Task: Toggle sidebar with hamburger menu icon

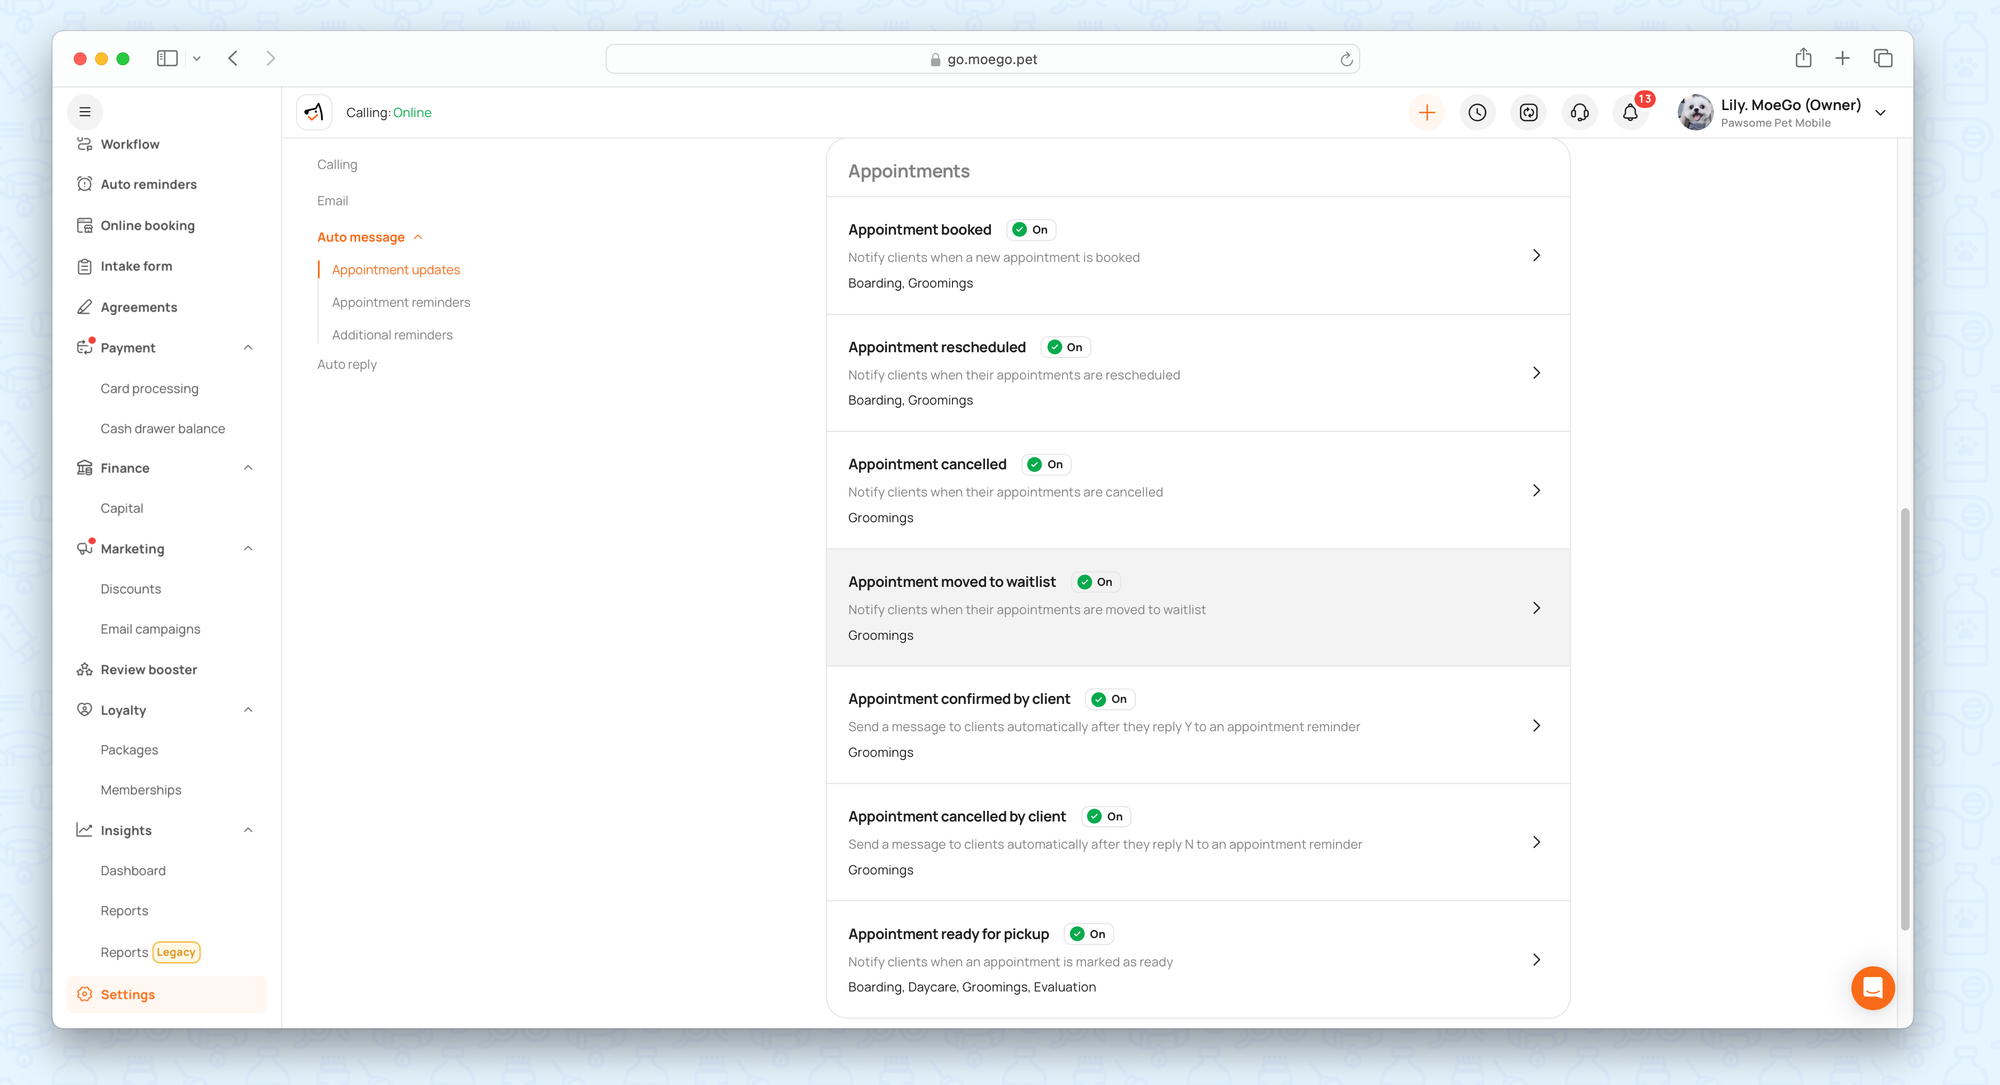Action: point(85,112)
